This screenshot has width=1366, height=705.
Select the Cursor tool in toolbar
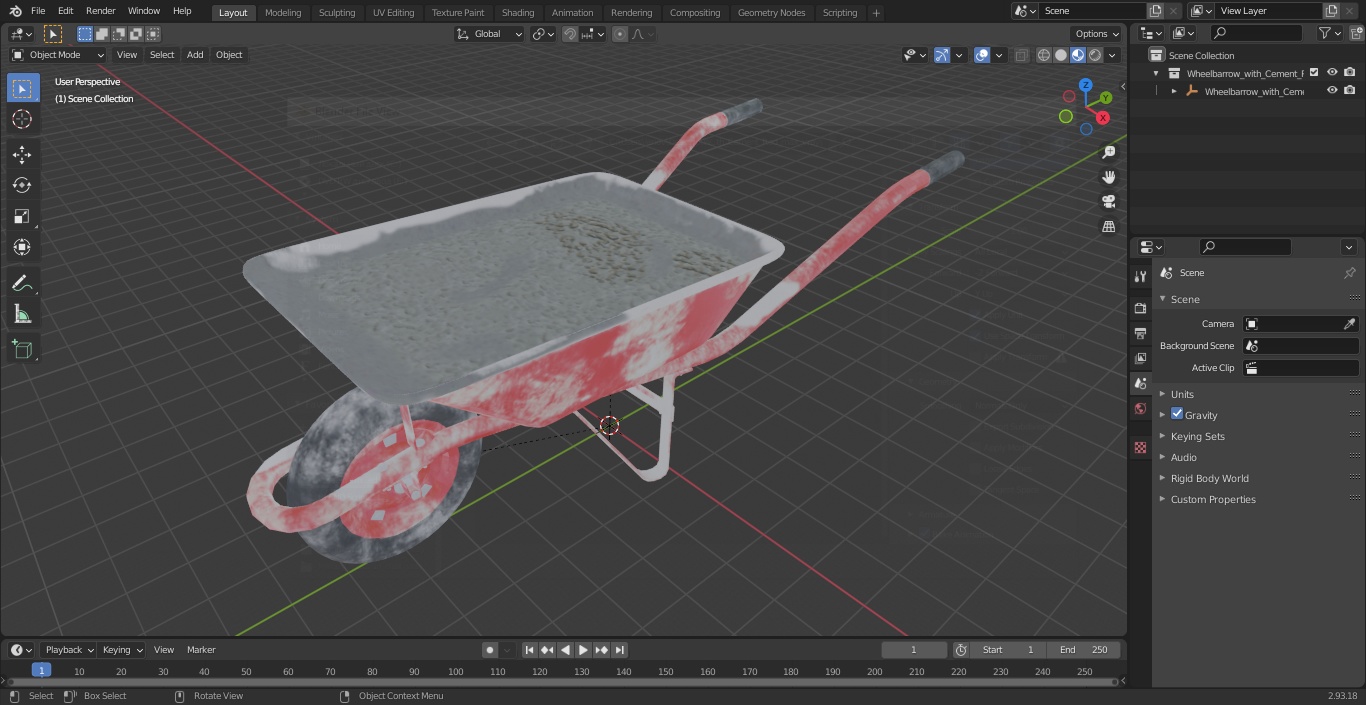tap(22, 119)
